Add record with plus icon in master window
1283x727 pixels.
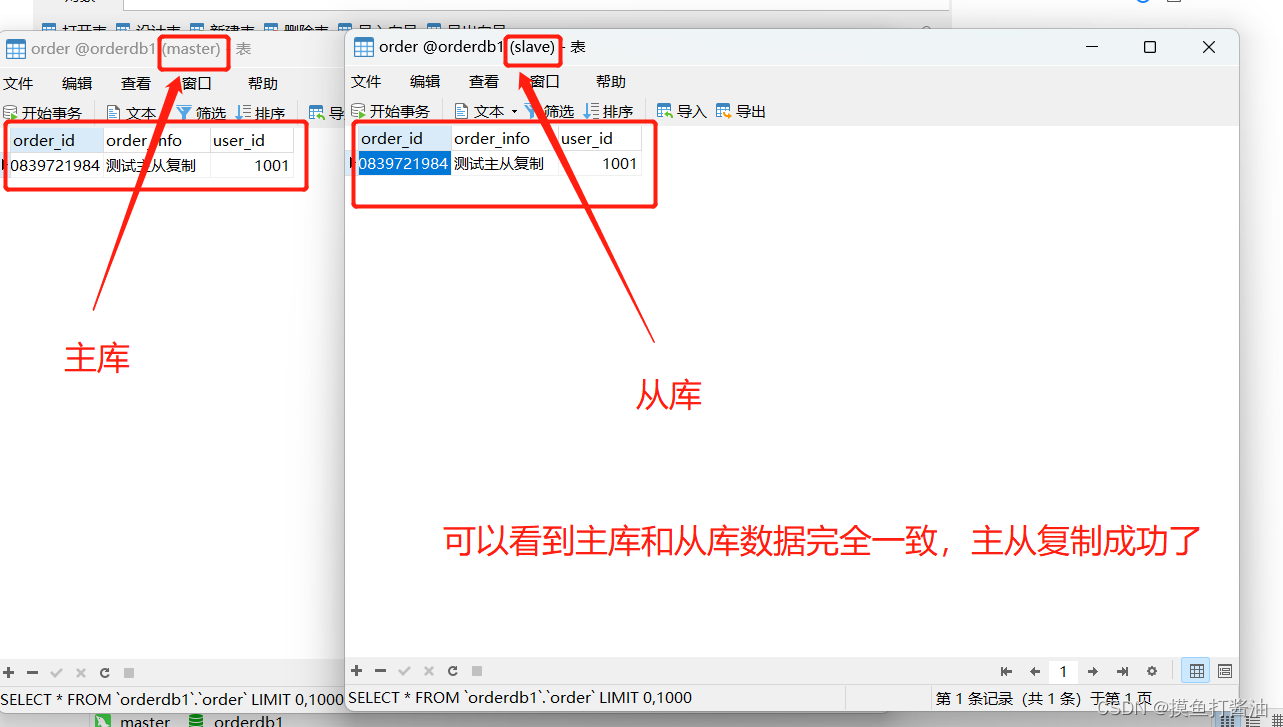point(9,673)
